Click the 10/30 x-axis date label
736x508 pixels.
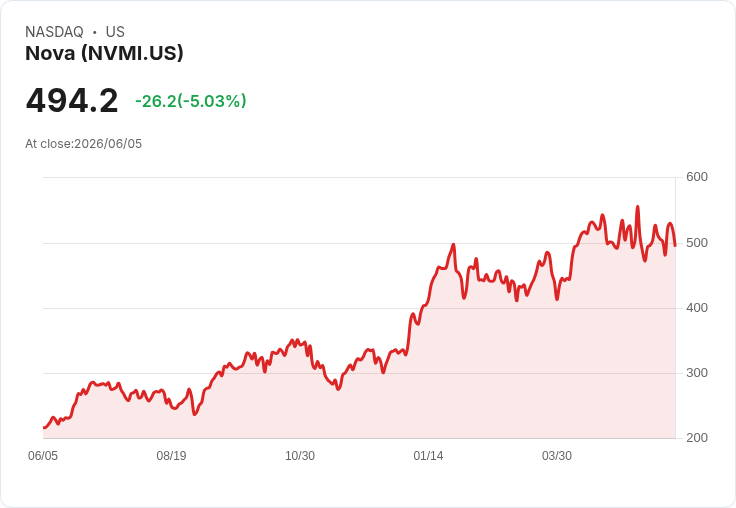(300, 456)
